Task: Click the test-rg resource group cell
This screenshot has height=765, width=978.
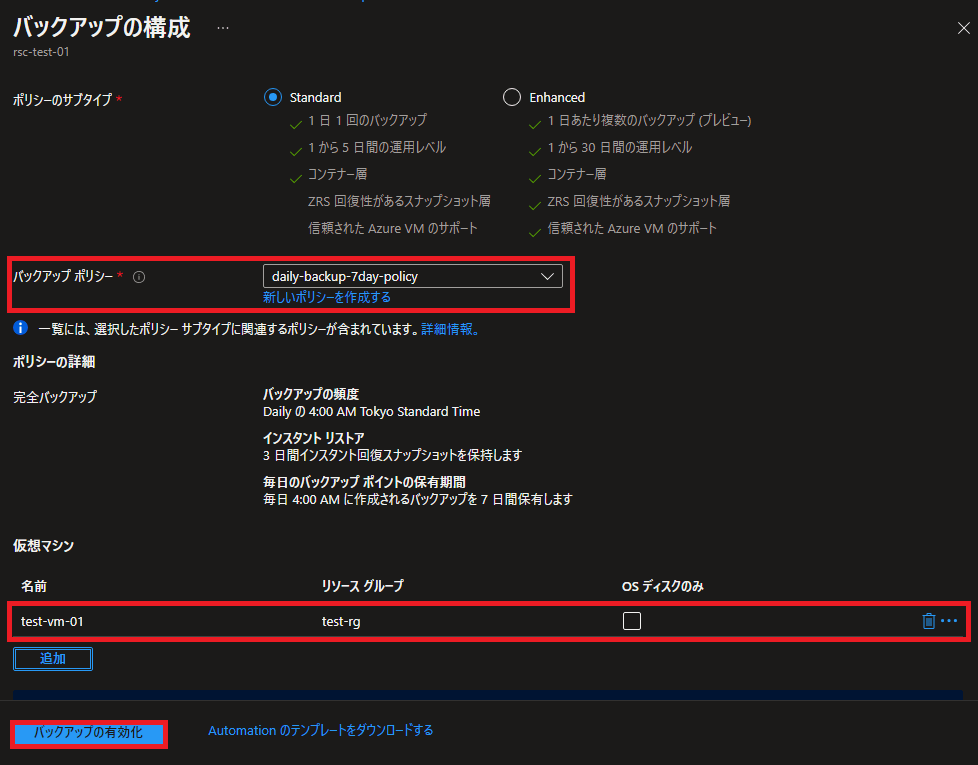Action: click(x=340, y=621)
